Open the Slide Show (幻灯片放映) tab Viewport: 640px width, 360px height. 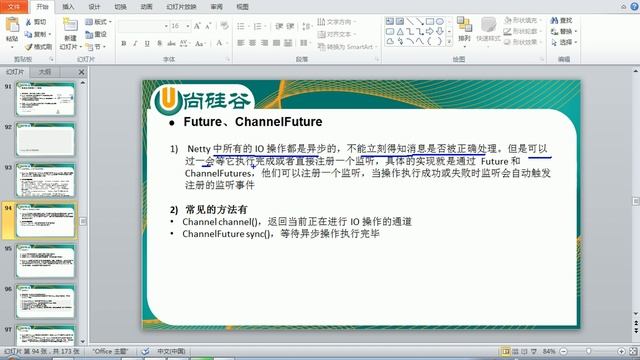182,7
